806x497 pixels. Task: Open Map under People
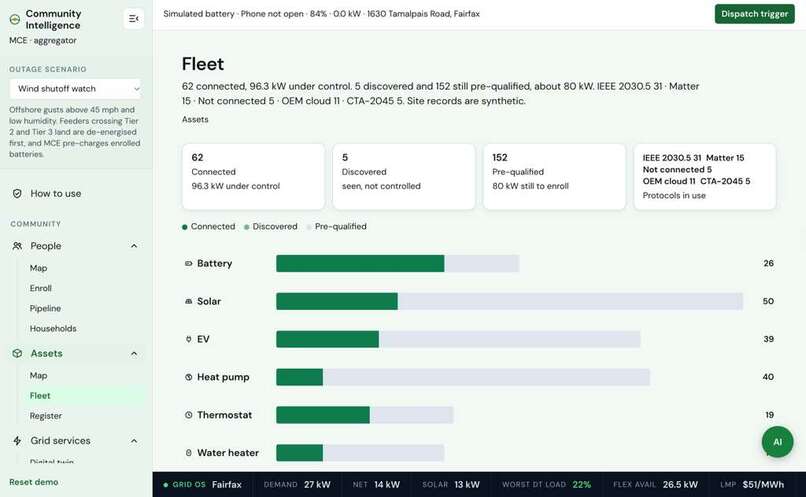[38, 268]
